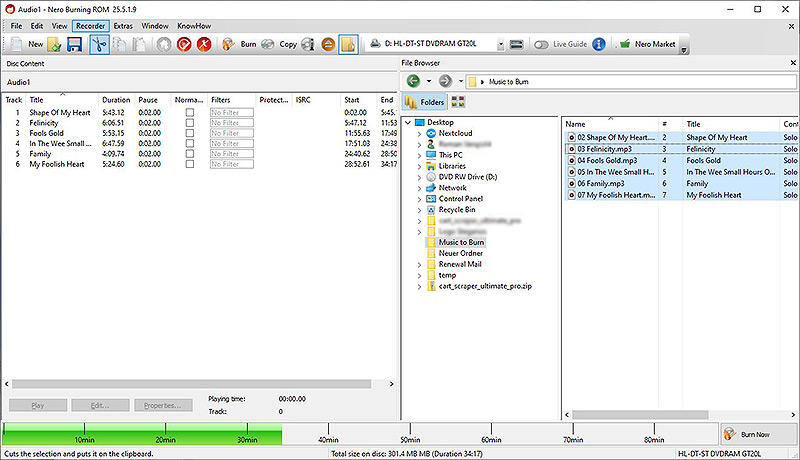
Task: Enable Normalize checkbox for In The Wee Small
Action: click(190, 143)
